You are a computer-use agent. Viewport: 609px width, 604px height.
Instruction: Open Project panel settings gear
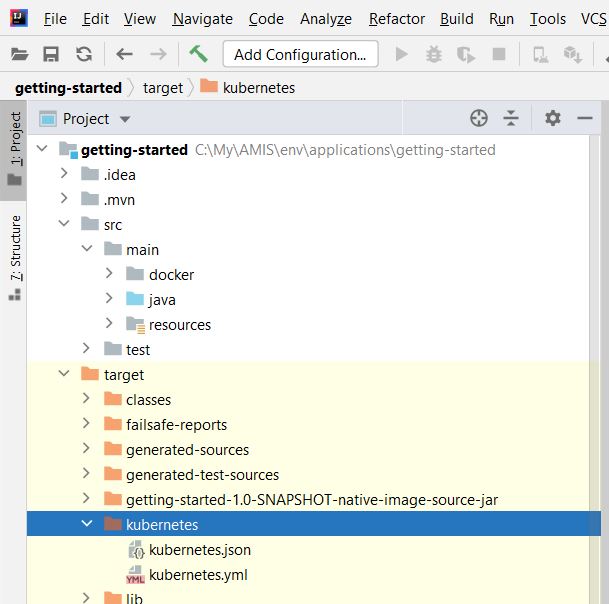[553, 119]
